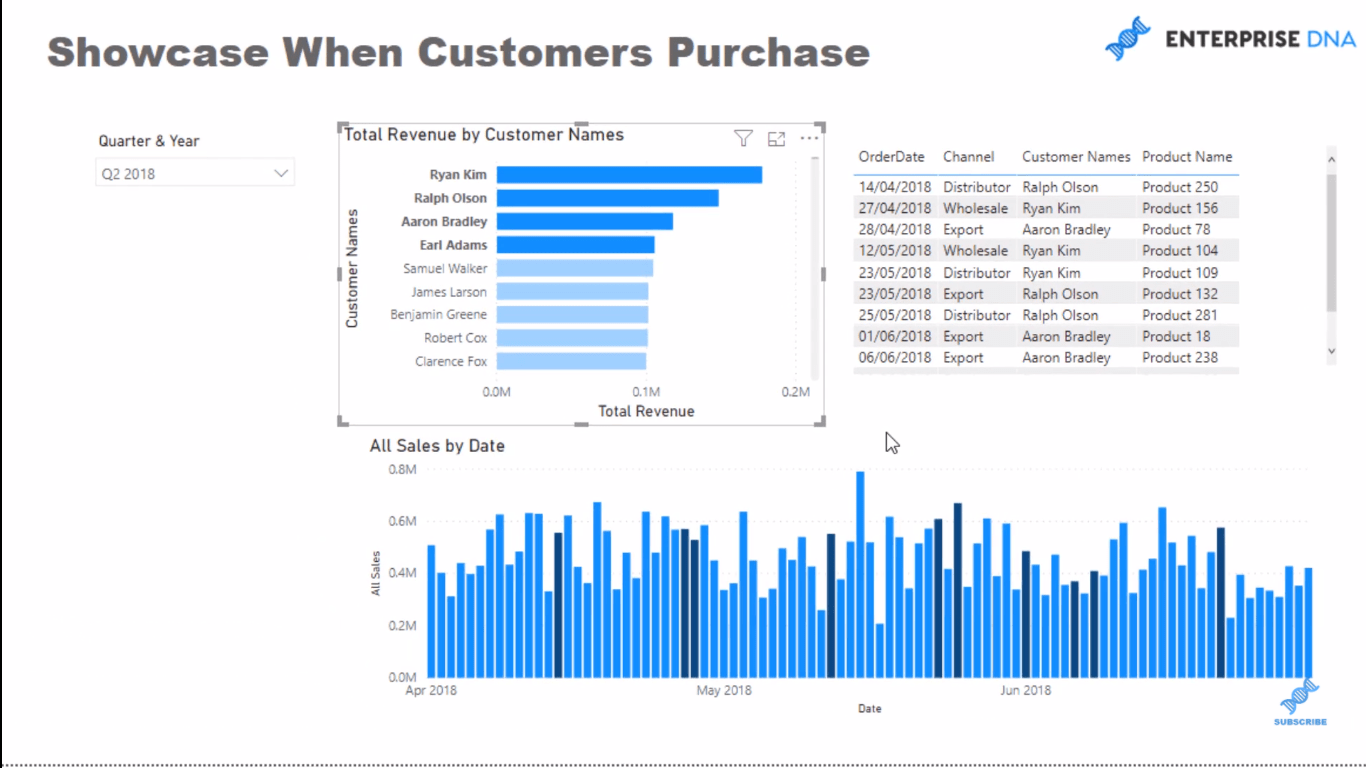
Task: Click the Product 238 cell
Action: pyautogui.click(x=1180, y=357)
